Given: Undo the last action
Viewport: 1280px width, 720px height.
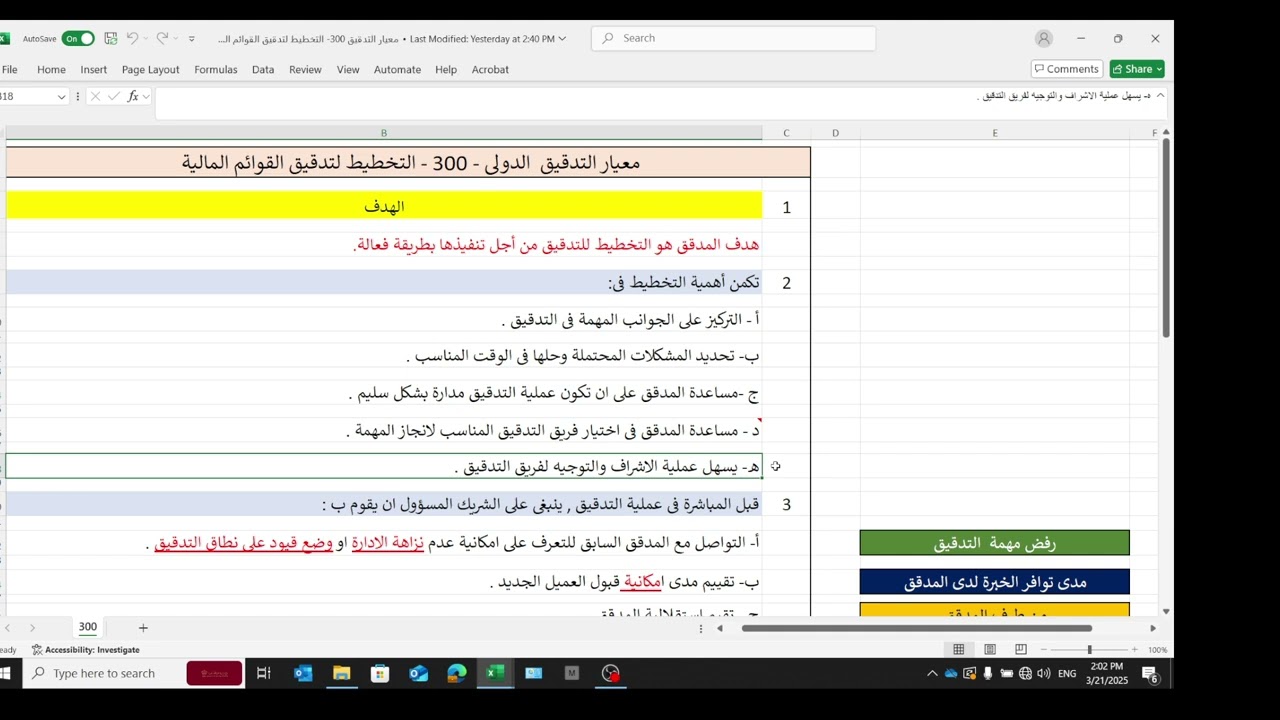Looking at the screenshot, I should 133,39.
